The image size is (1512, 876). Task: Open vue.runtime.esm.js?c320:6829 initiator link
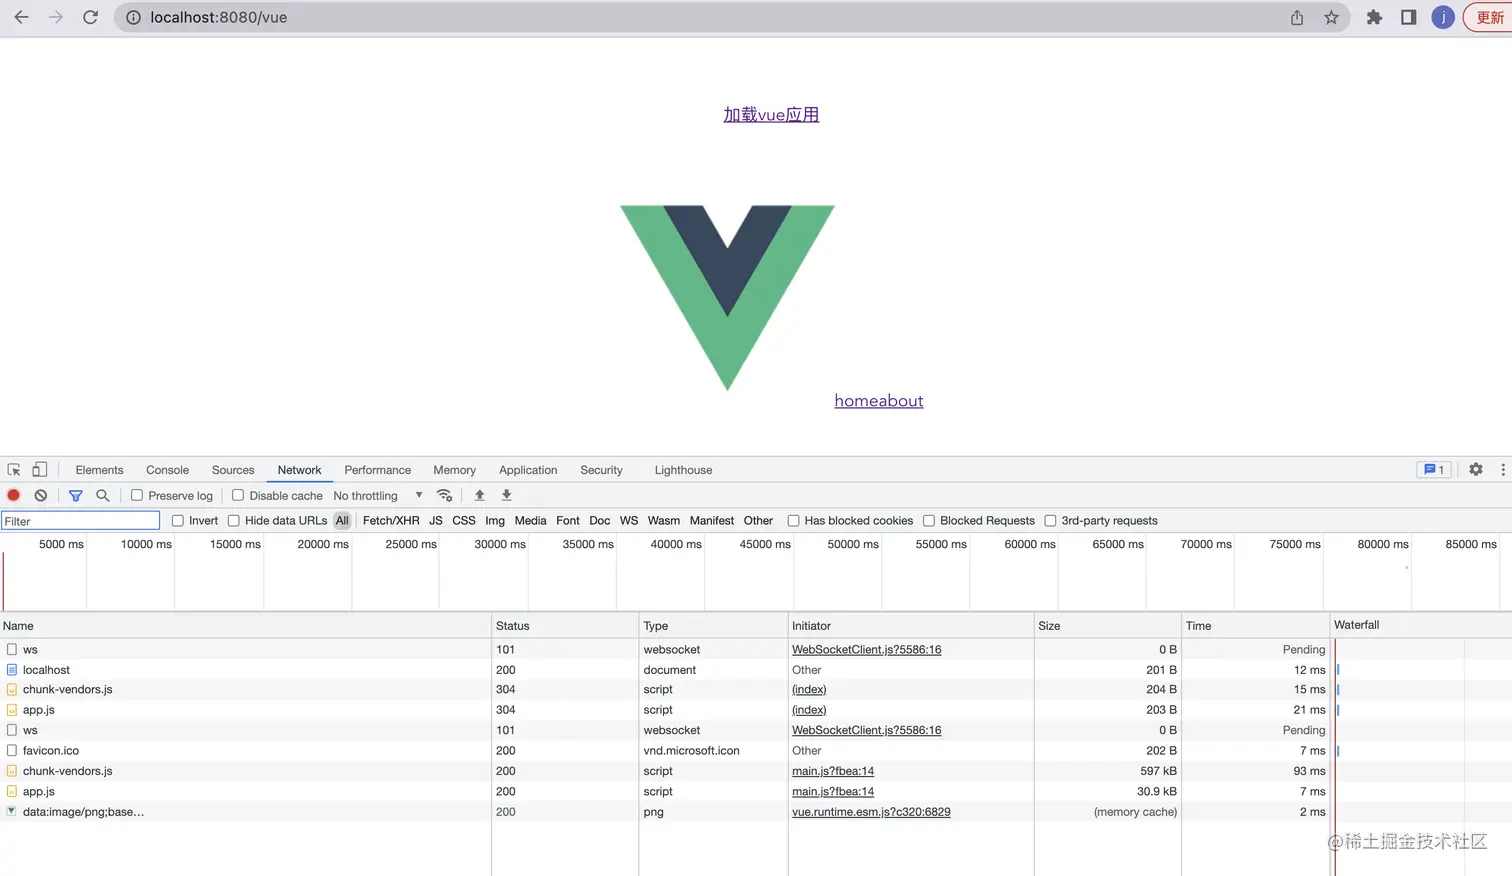[871, 812]
